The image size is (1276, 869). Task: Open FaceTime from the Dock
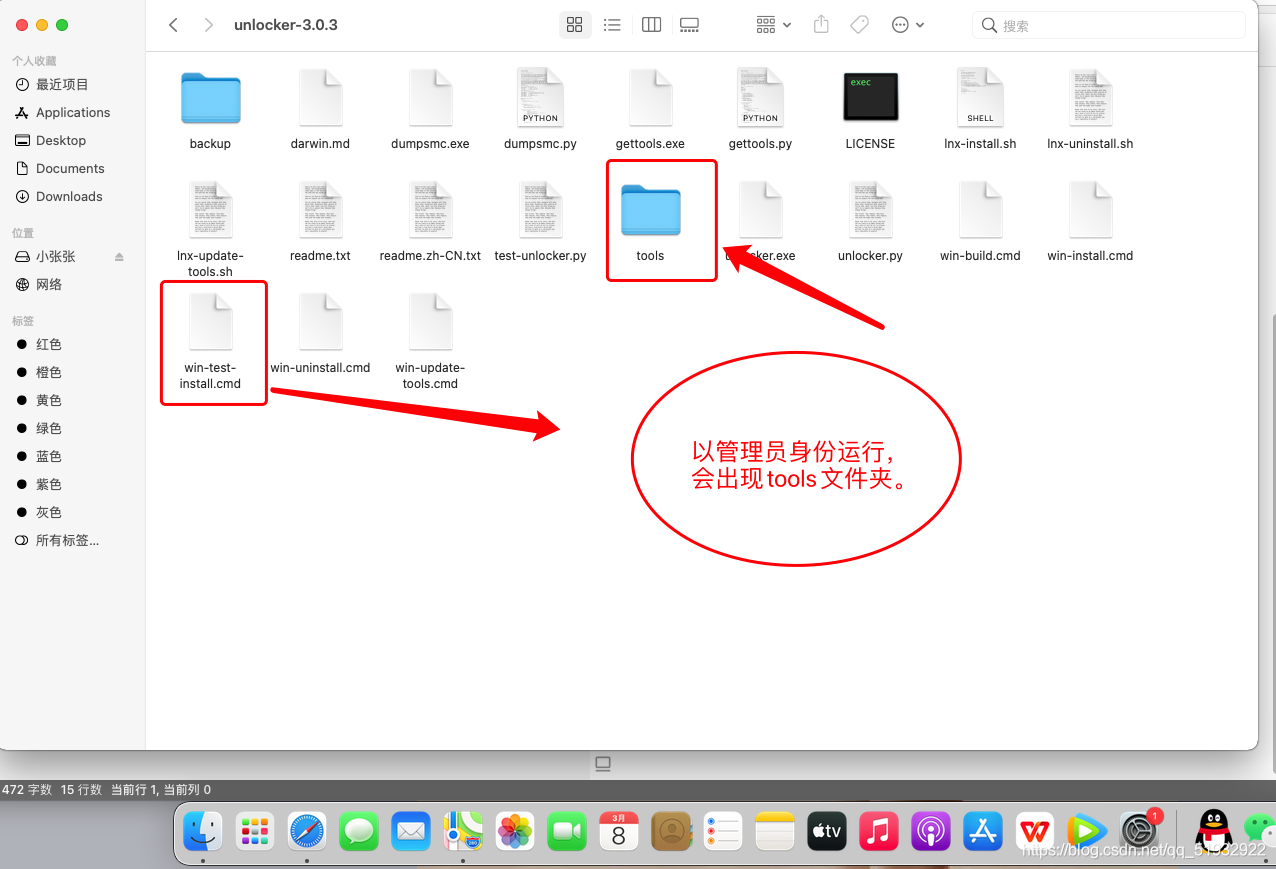pos(567,830)
